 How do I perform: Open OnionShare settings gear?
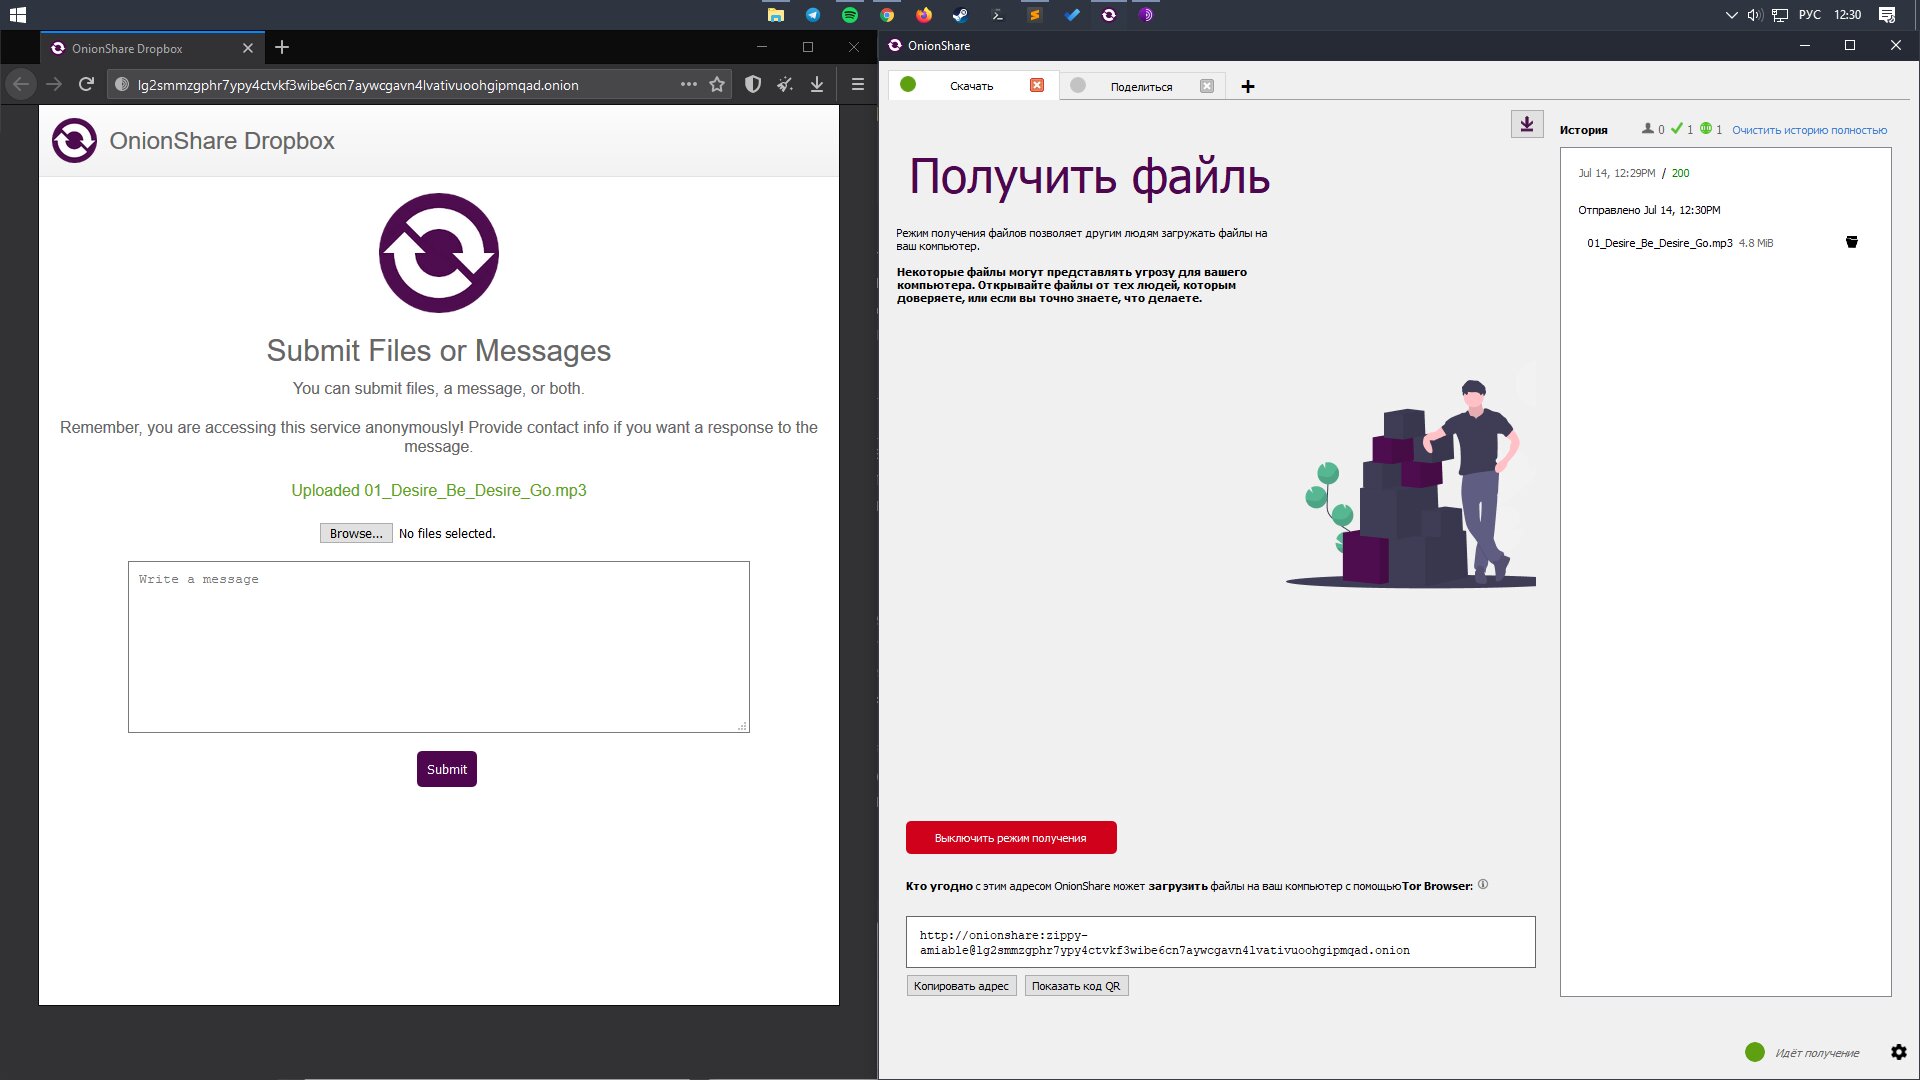click(x=1899, y=1052)
